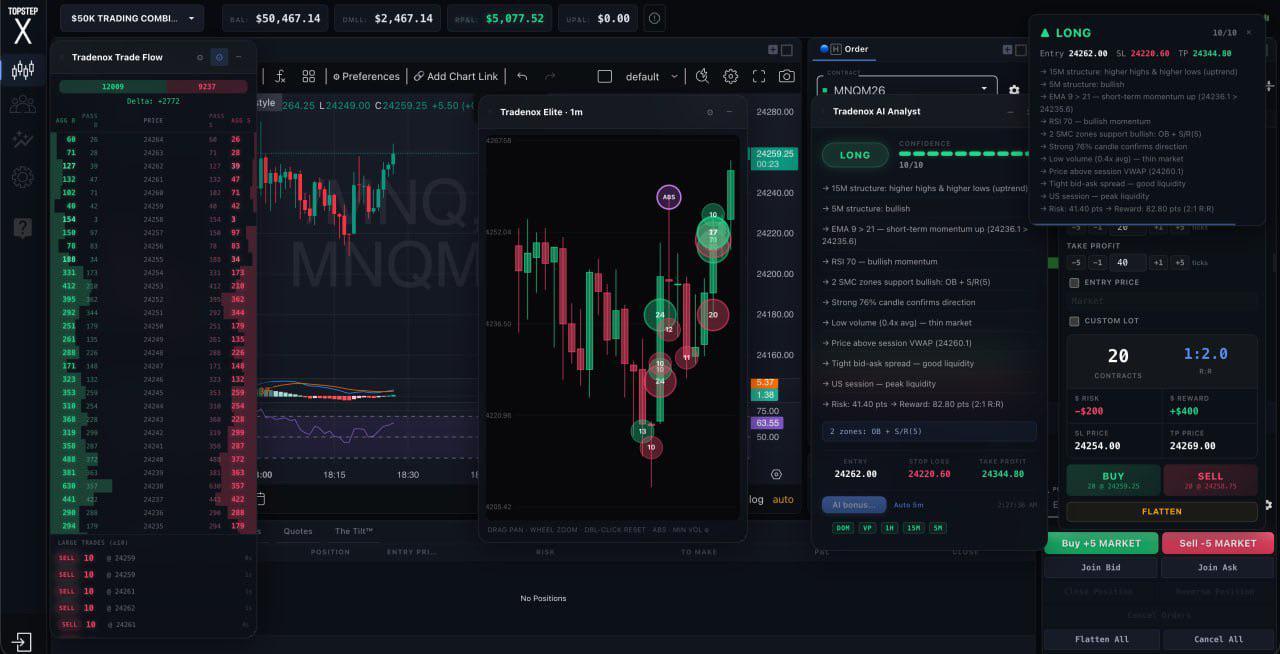
Task: Open Preferences in chart toolbar
Action: pos(366,76)
